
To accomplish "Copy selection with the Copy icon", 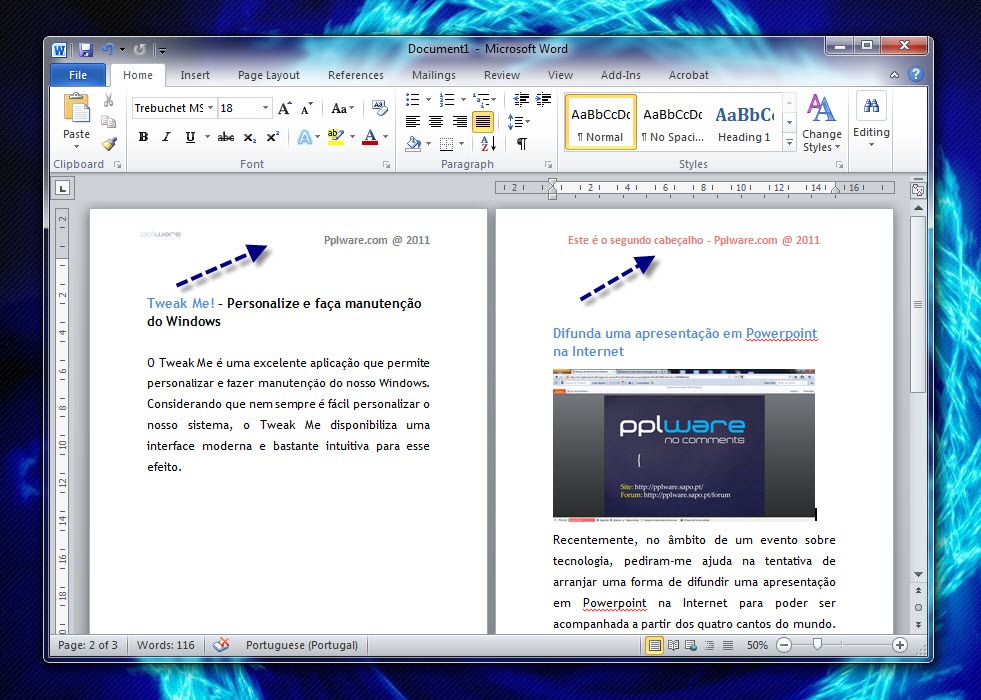I will point(108,121).
